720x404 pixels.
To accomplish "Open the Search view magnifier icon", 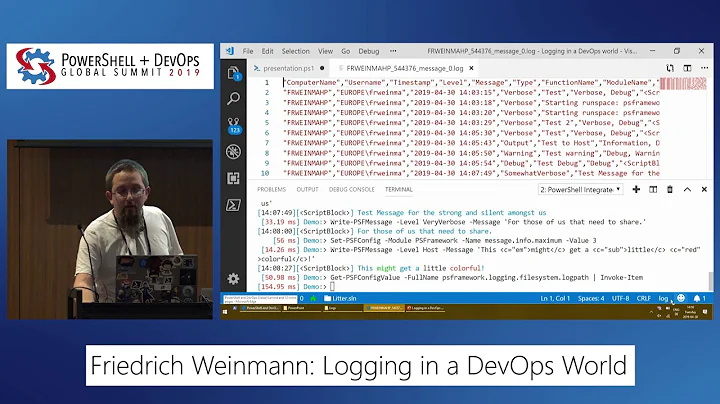I will [x=233, y=98].
